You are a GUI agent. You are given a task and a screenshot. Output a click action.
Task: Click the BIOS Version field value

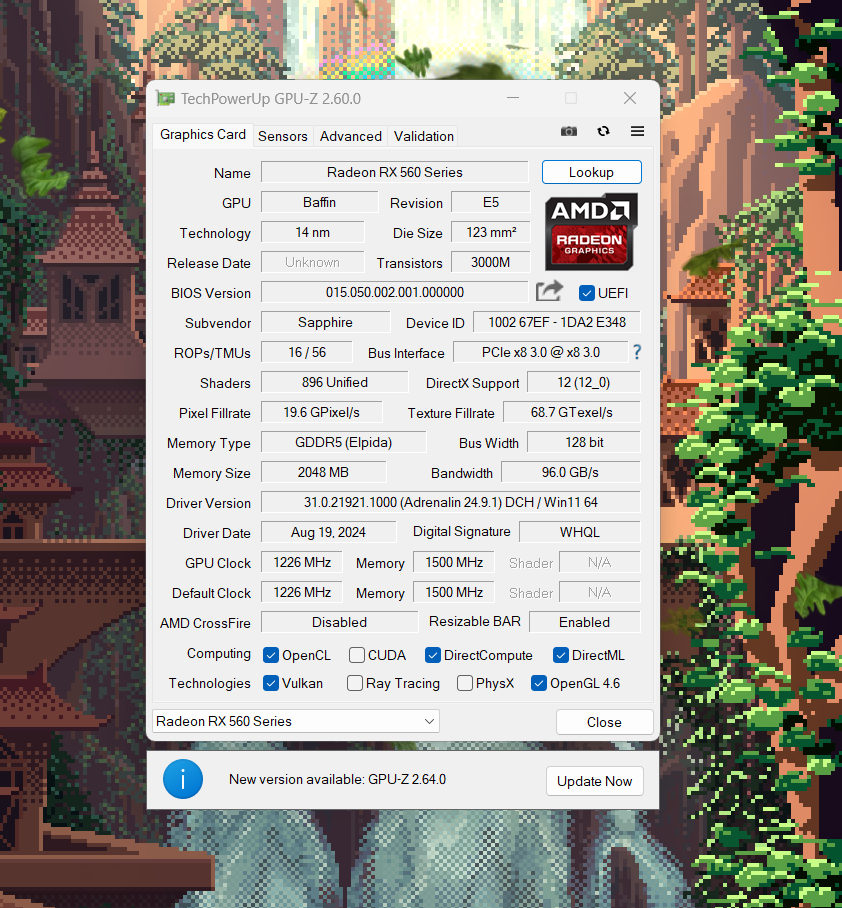coord(394,292)
